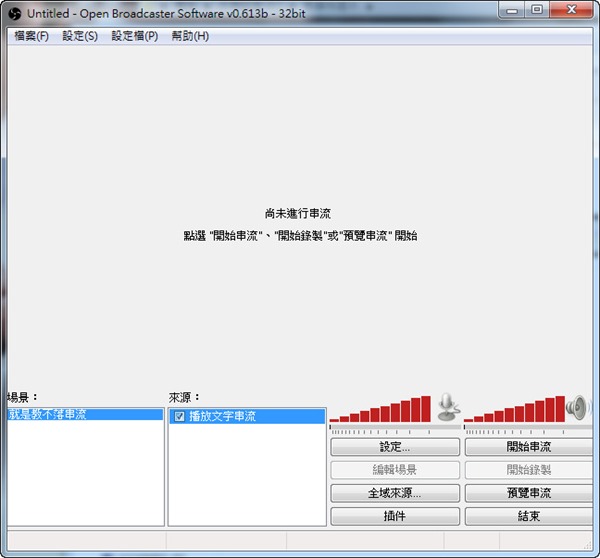The height and width of the screenshot is (558, 600).
Task: Click the 結束 exit button
Action: (529, 516)
